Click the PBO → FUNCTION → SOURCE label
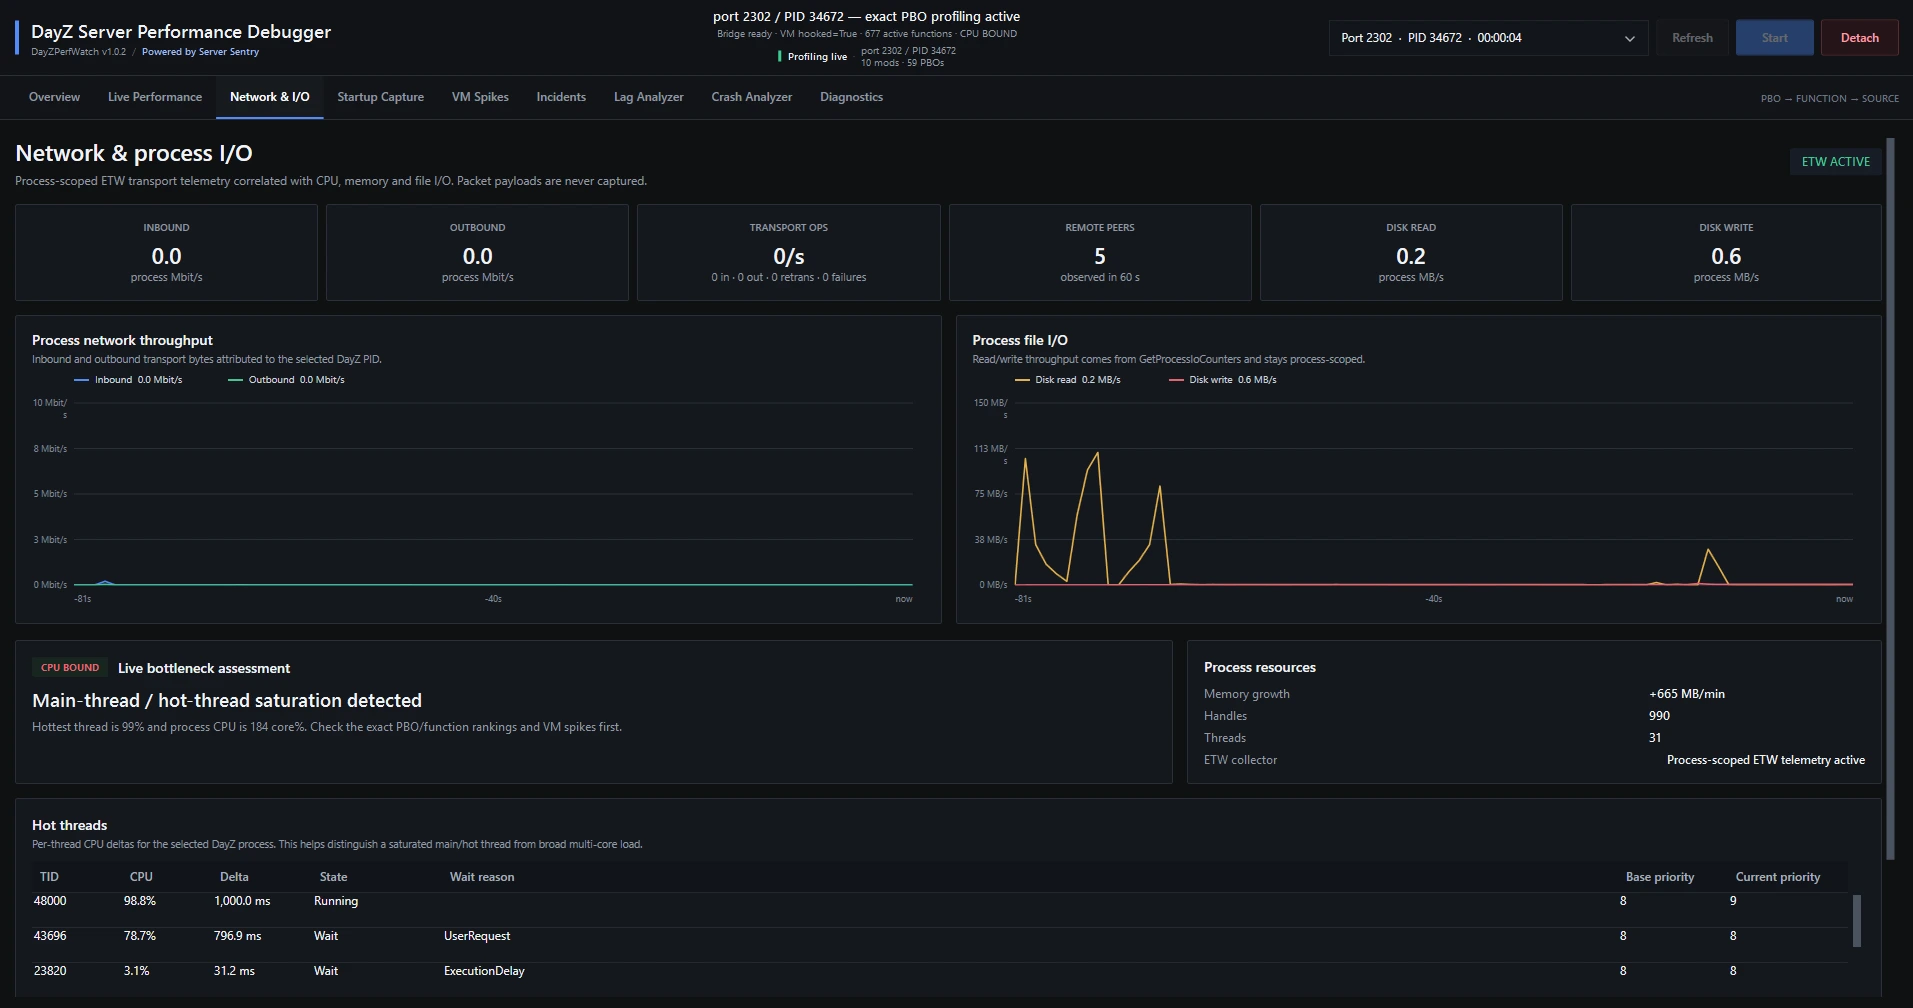The width and height of the screenshot is (1913, 1008). 1830,98
